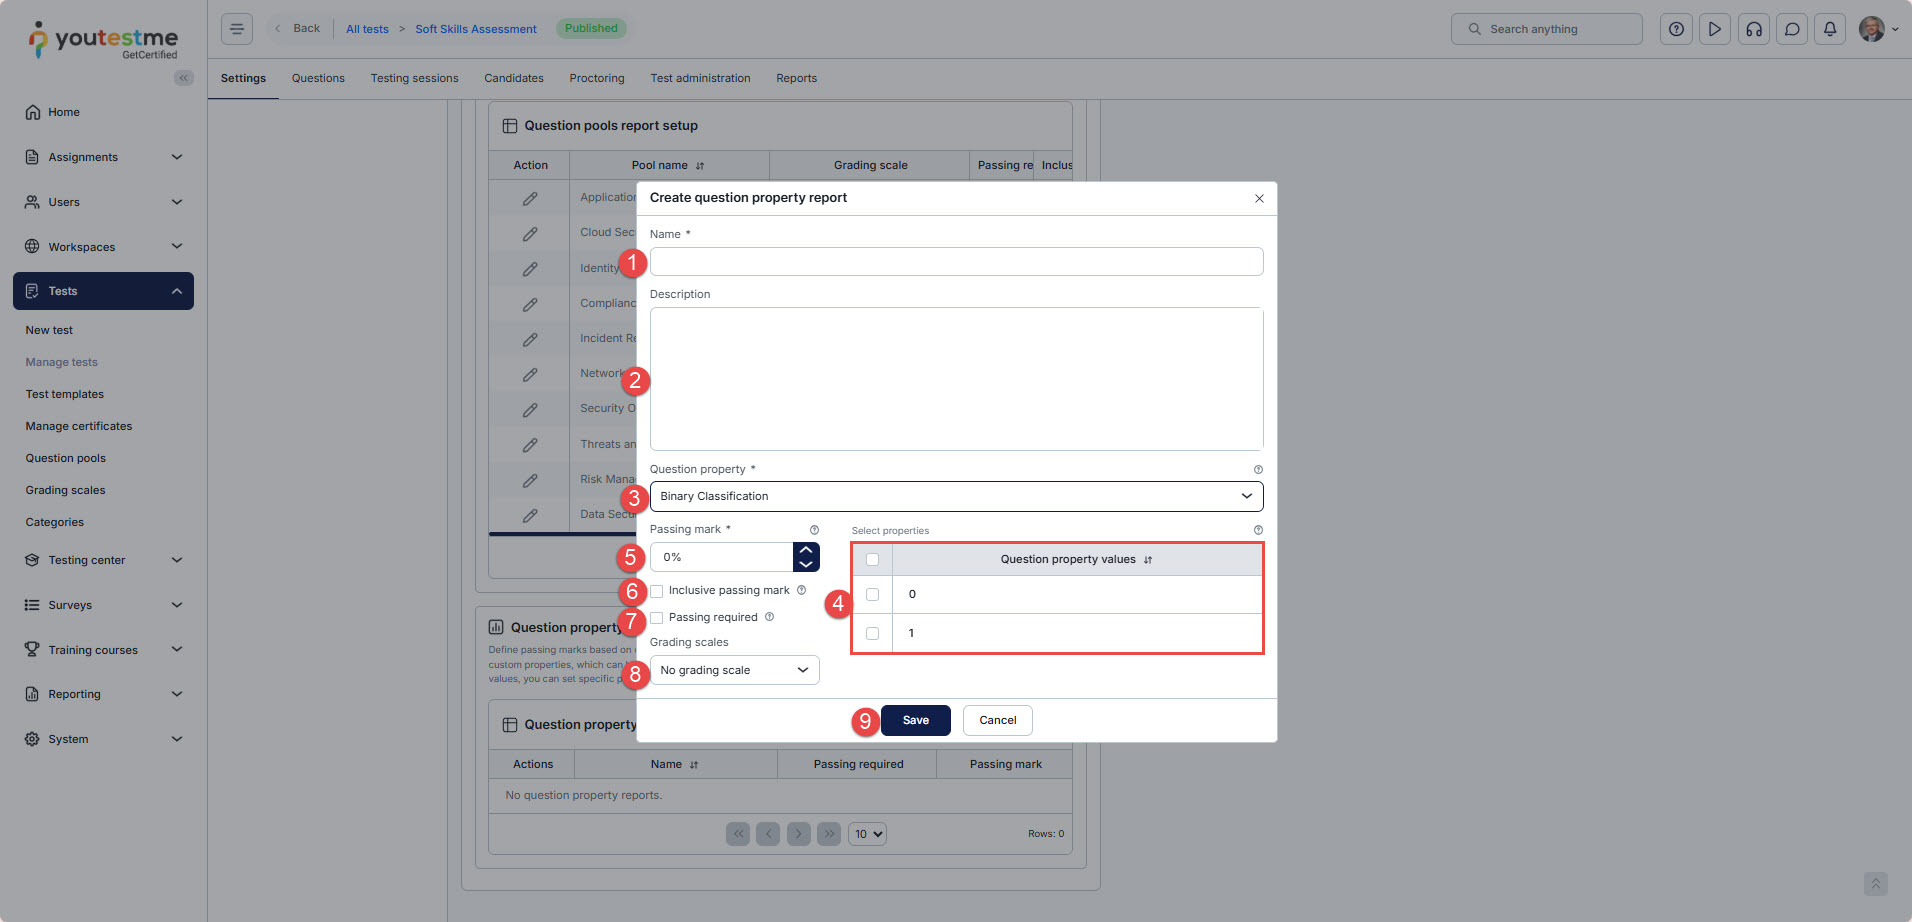This screenshot has width=1912, height=922.
Task: Select the checkbox for property value 0
Action: click(872, 594)
